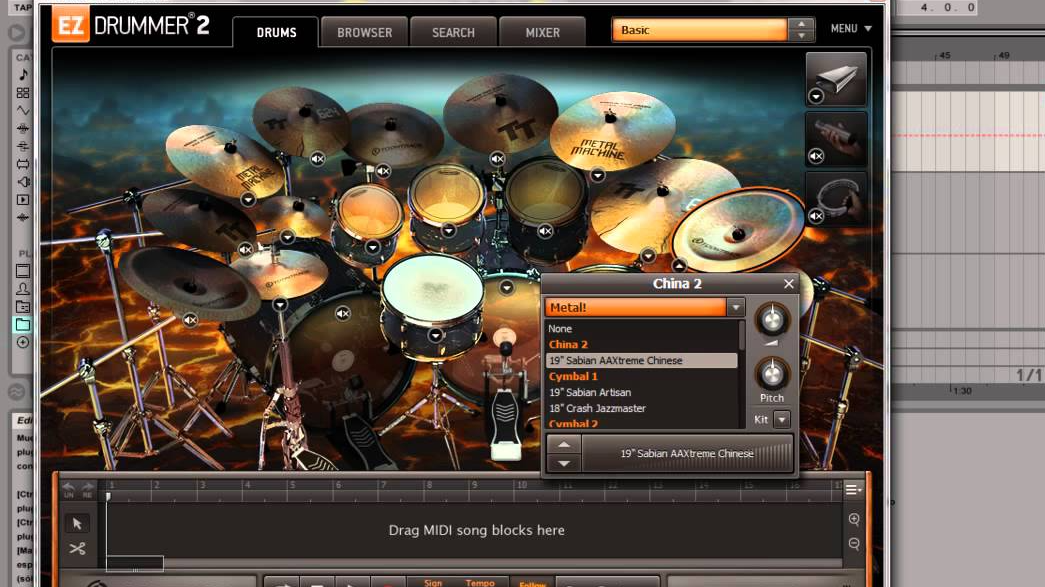The image size is (1045, 587).
Task: Close the China 2 popup
Action: tap(788, 284)
